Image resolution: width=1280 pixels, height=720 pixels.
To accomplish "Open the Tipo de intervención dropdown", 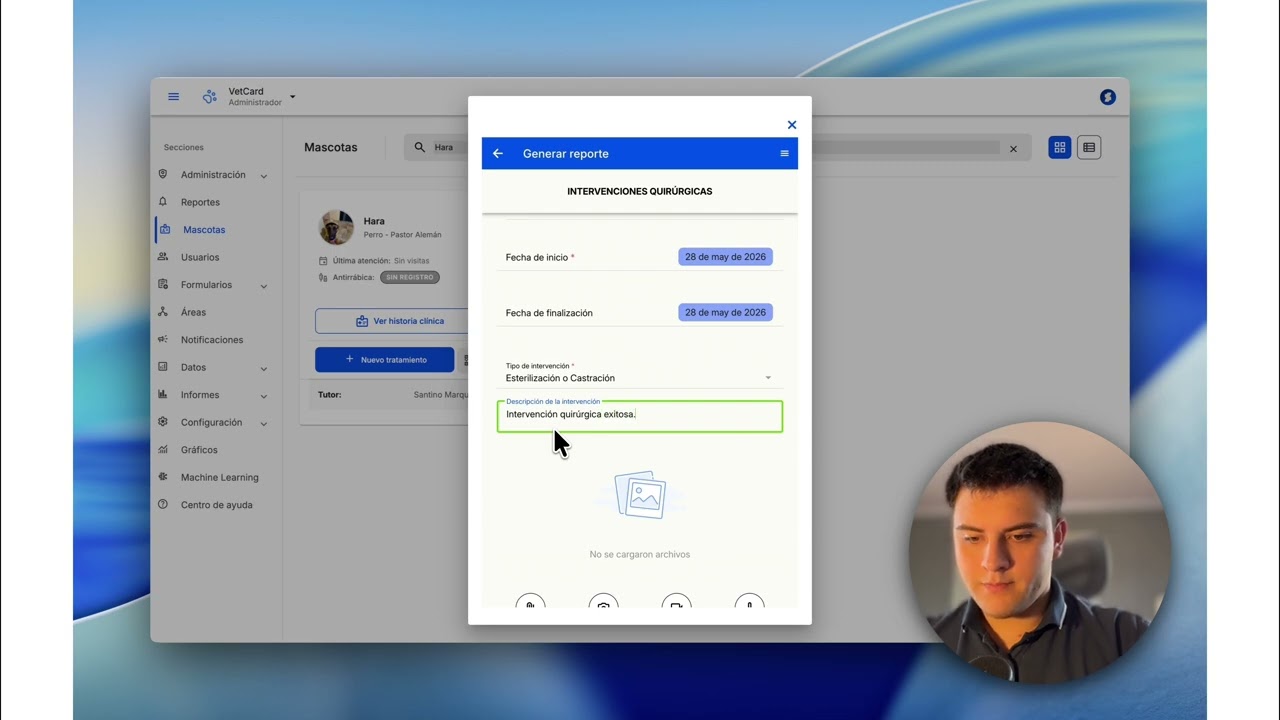I will (x=639, y=373).
